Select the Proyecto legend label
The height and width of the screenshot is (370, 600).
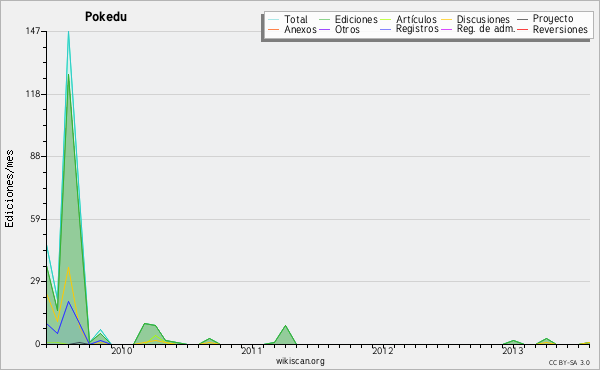pyautogui.click(x=553, y=19)
